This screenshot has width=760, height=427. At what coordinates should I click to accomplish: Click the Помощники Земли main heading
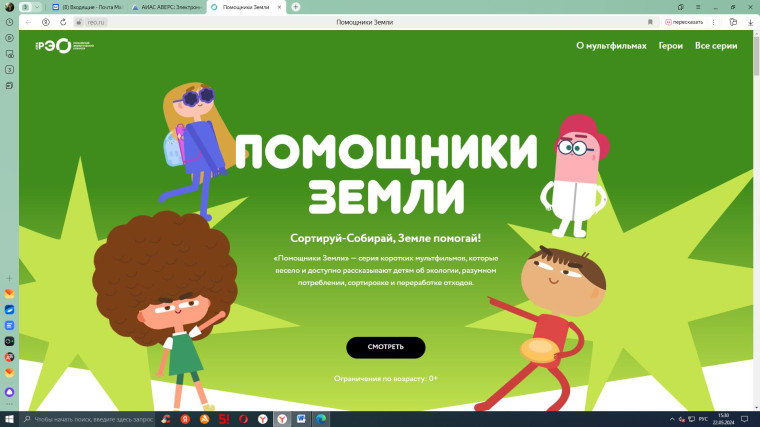(x=386, y=173)
